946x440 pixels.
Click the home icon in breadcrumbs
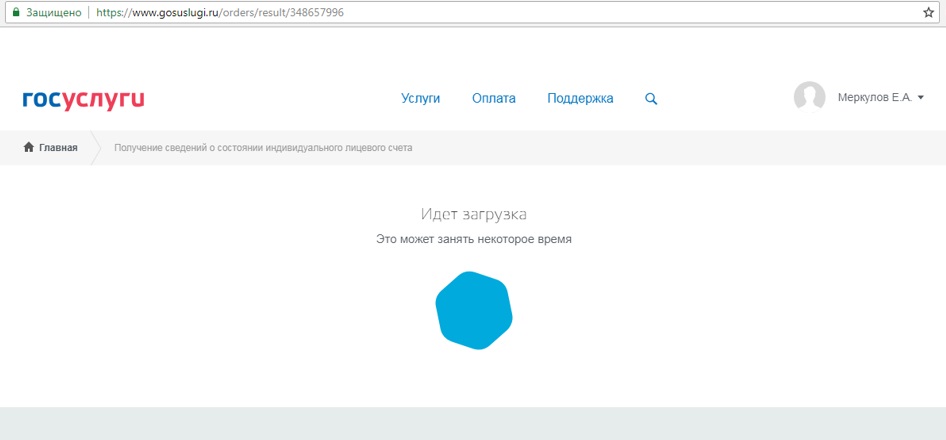[29, 148]
